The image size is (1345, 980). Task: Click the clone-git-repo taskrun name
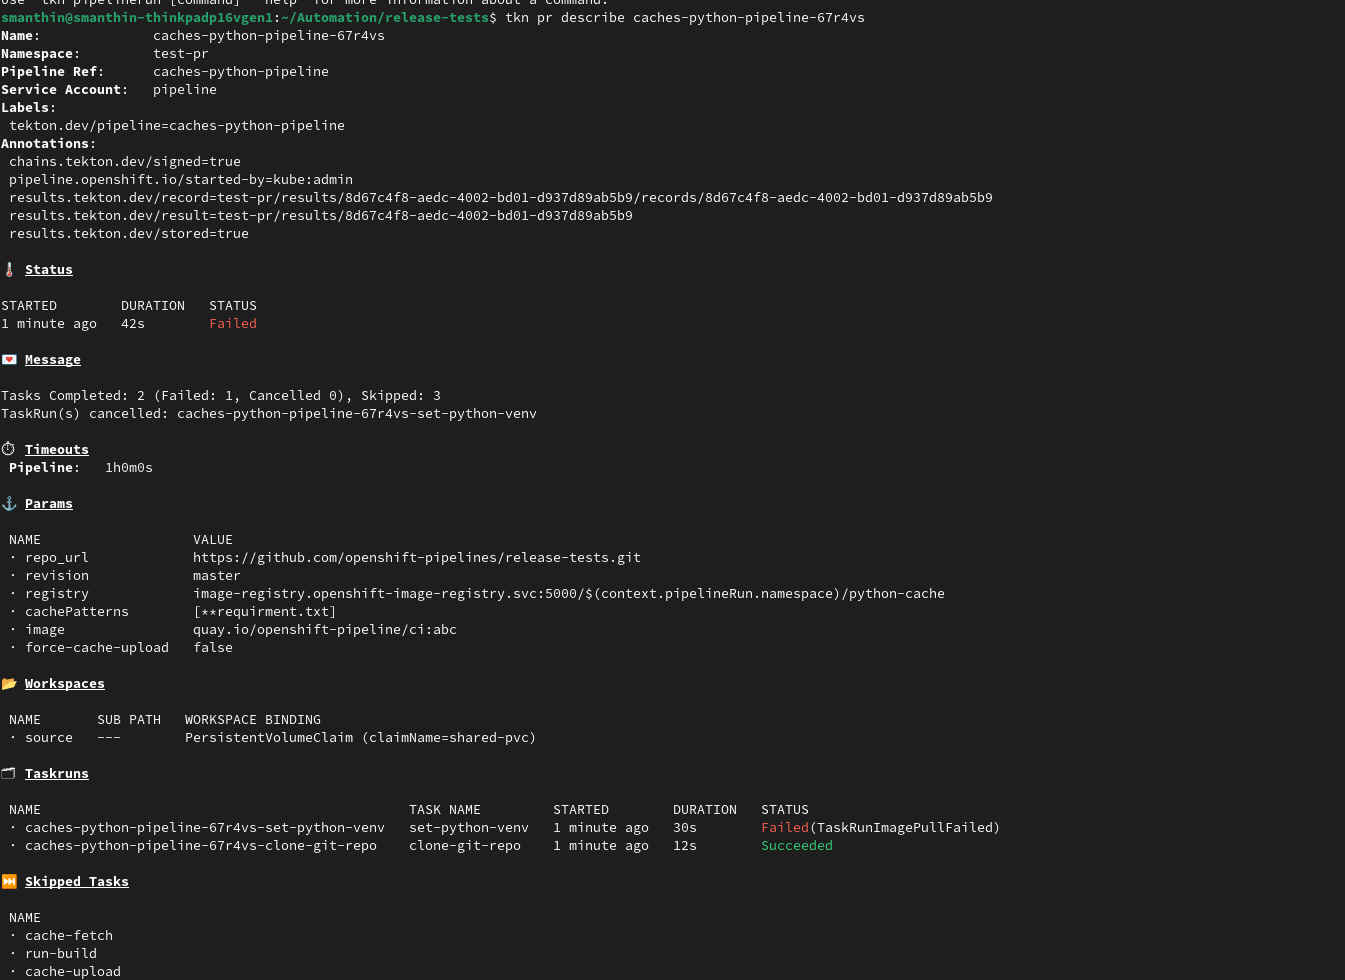pos(200,846)
